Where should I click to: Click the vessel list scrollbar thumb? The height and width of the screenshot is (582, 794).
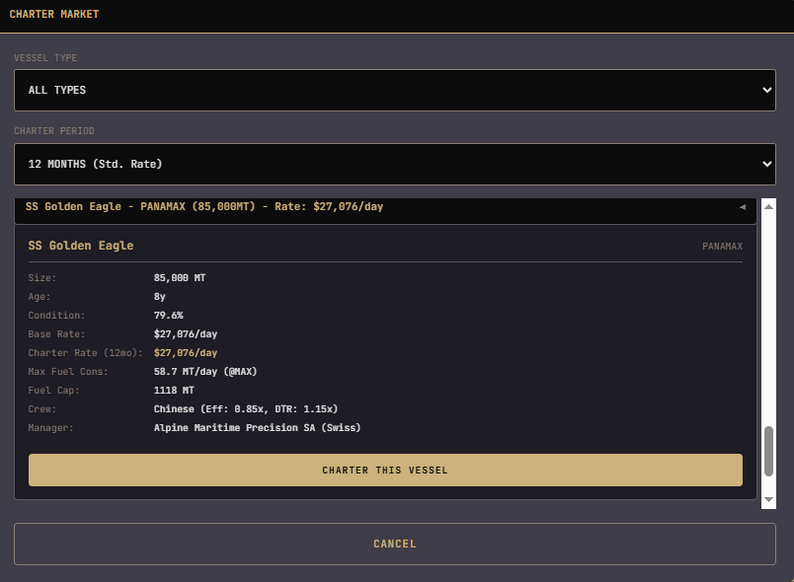(769, 451)
